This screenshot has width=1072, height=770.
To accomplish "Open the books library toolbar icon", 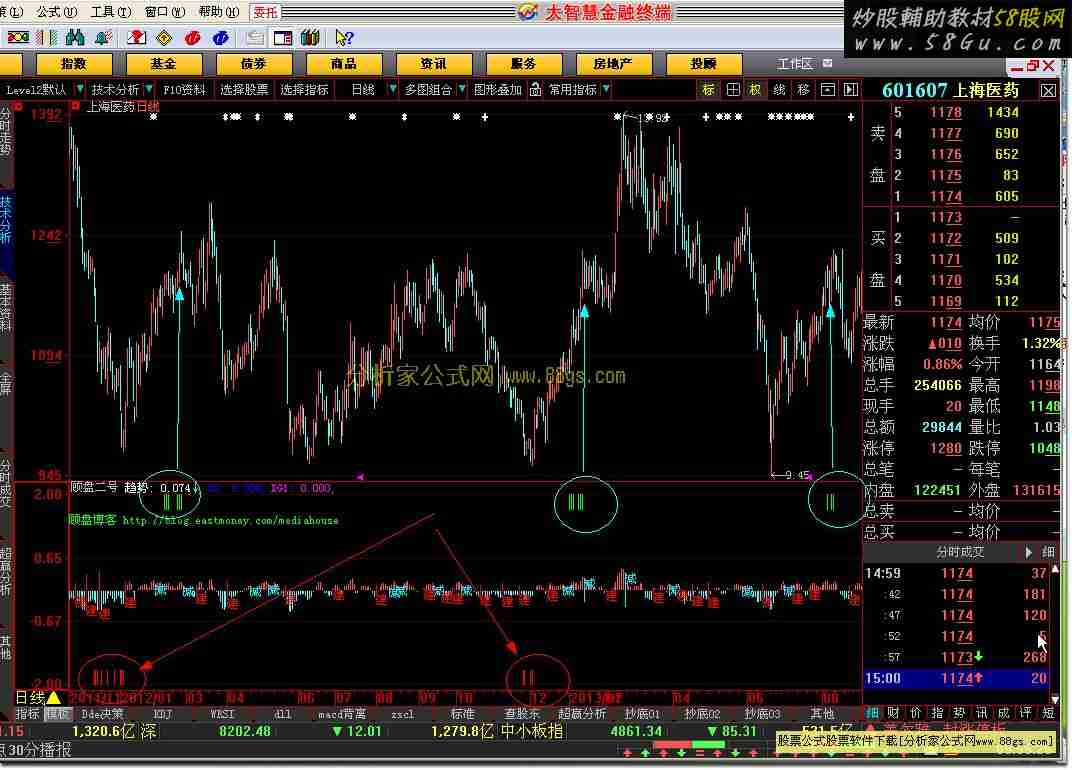I will coord(310,38).
